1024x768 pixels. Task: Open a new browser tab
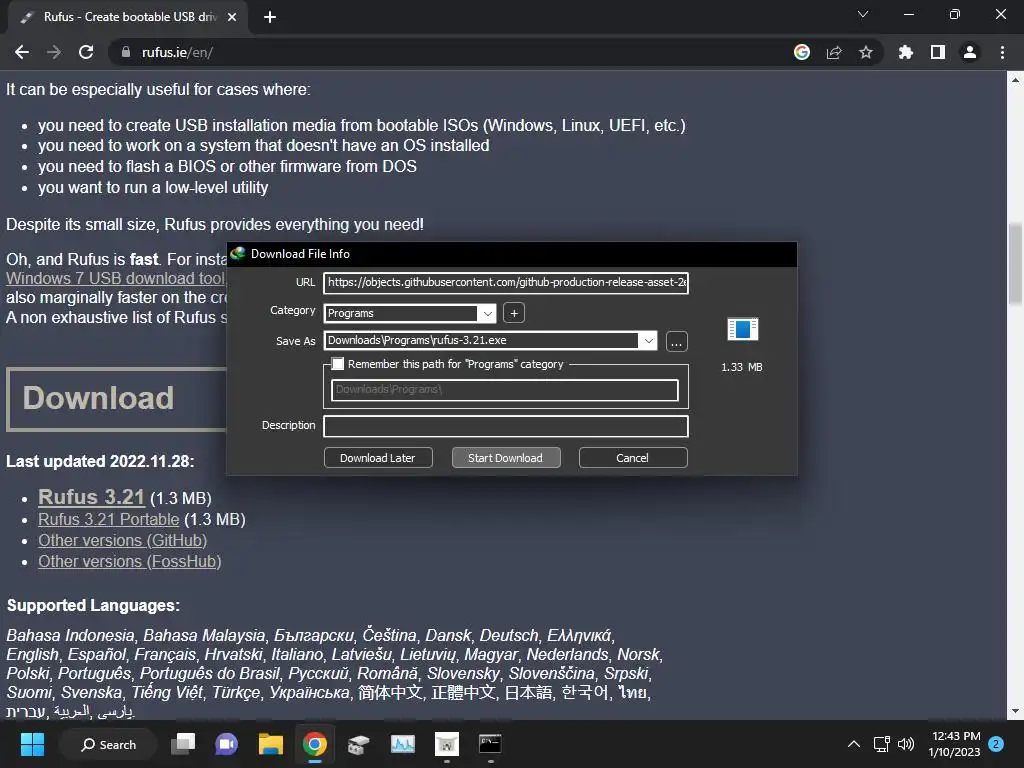click(270, 17)
